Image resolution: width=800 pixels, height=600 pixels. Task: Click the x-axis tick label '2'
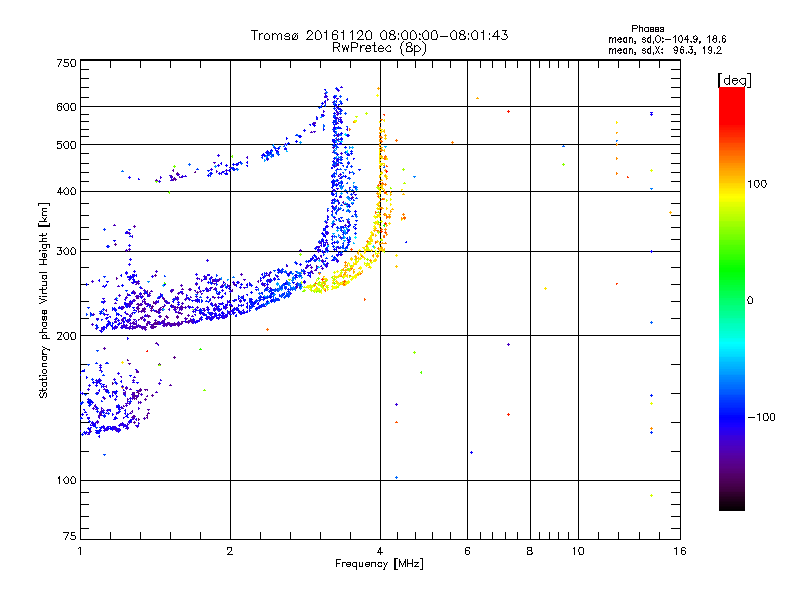click(230, 551)
